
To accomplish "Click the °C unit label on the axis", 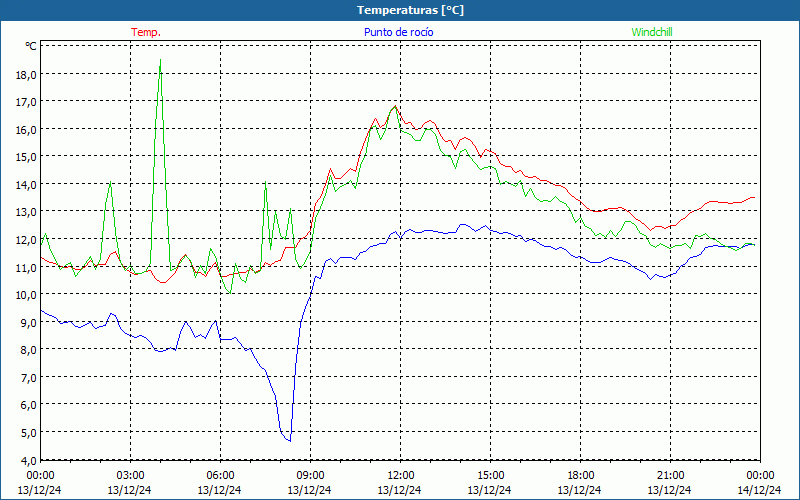I will click(31, 46).
